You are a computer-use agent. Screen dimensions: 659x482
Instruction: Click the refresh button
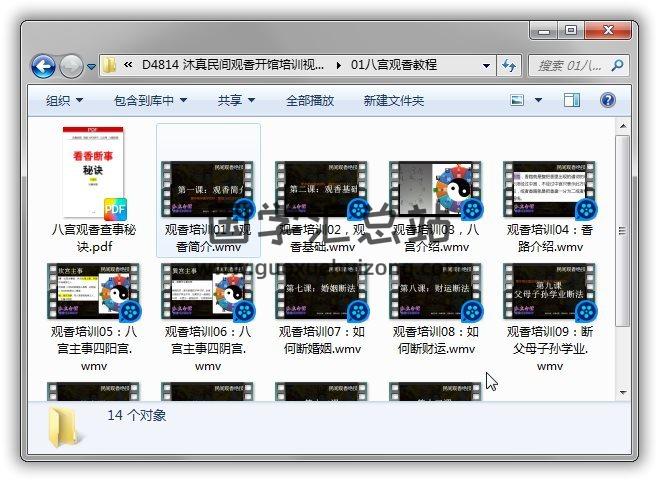coord(509,66)
